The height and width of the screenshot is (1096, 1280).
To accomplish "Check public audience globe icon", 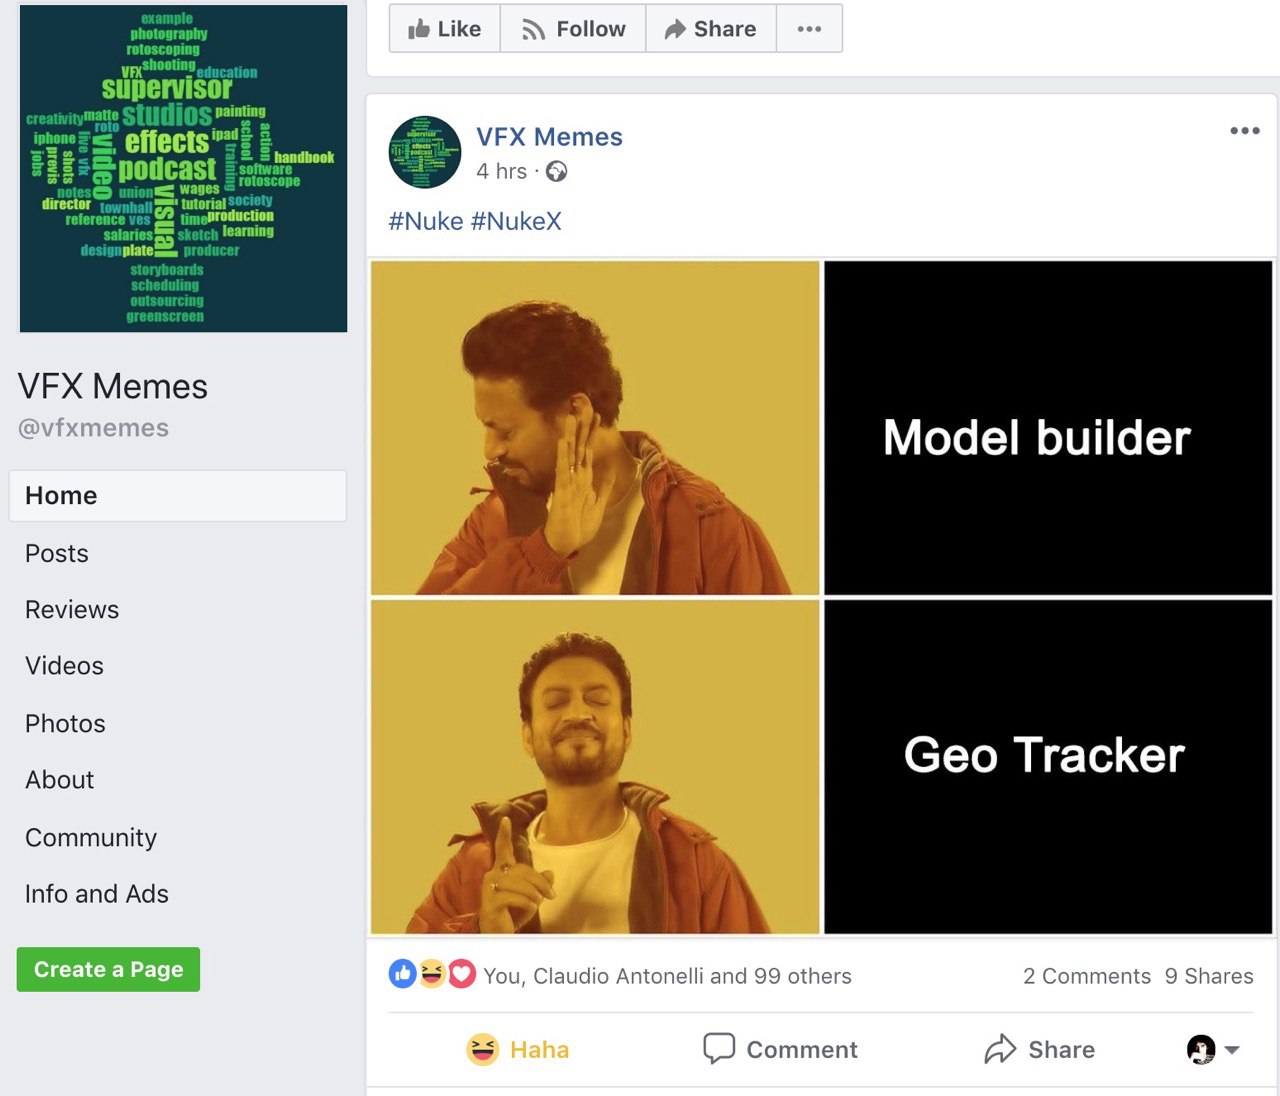I will pyautogui.click(x=557, y=172).
